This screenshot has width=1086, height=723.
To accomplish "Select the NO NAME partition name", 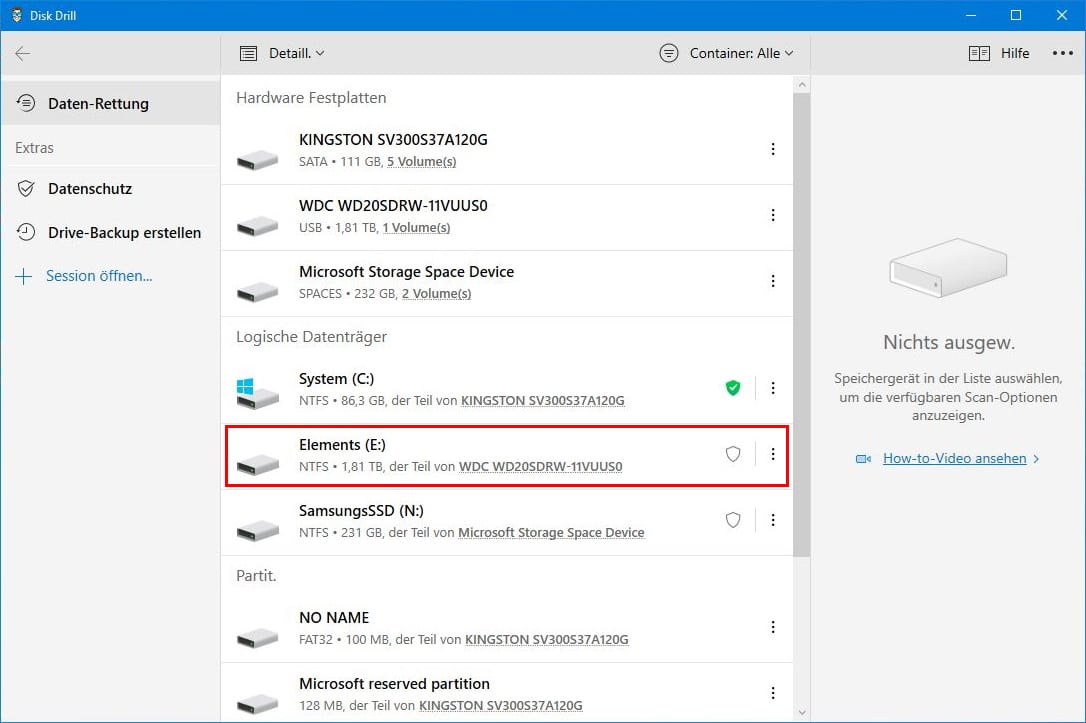I will [x=334, y=618].
